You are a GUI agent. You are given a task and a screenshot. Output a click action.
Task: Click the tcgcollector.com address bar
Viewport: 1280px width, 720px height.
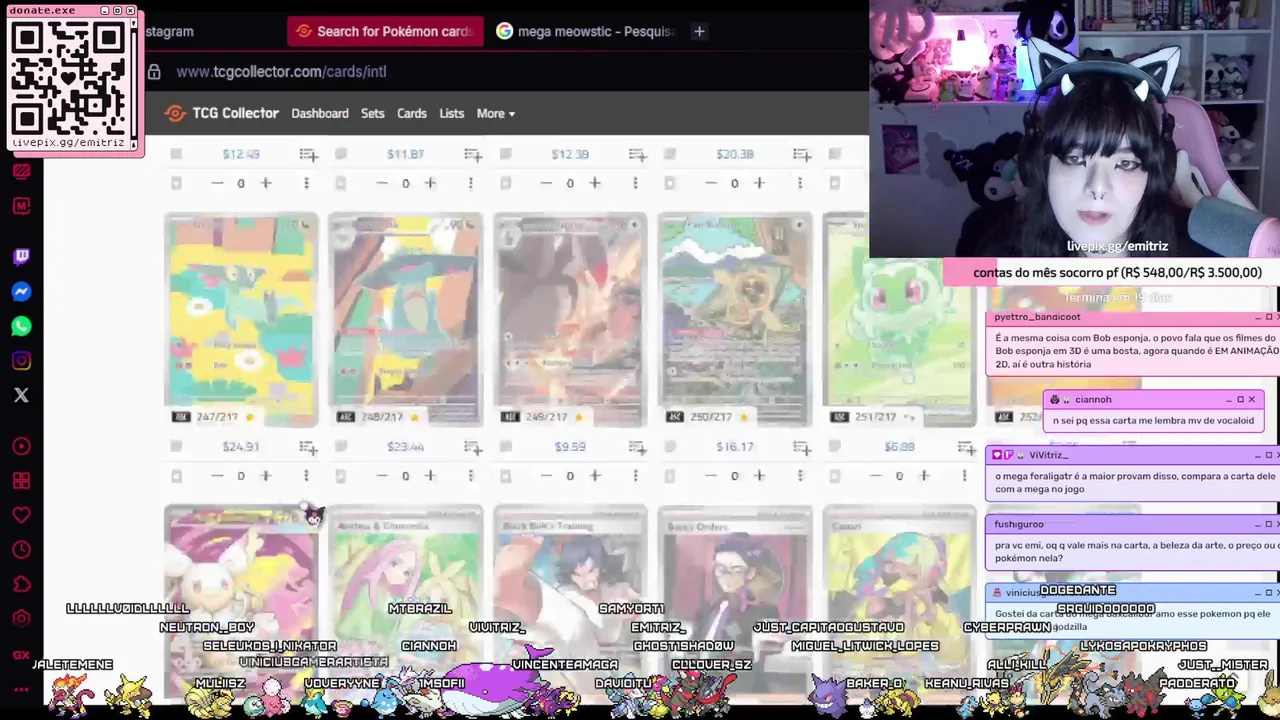click(x=281, y=71)
